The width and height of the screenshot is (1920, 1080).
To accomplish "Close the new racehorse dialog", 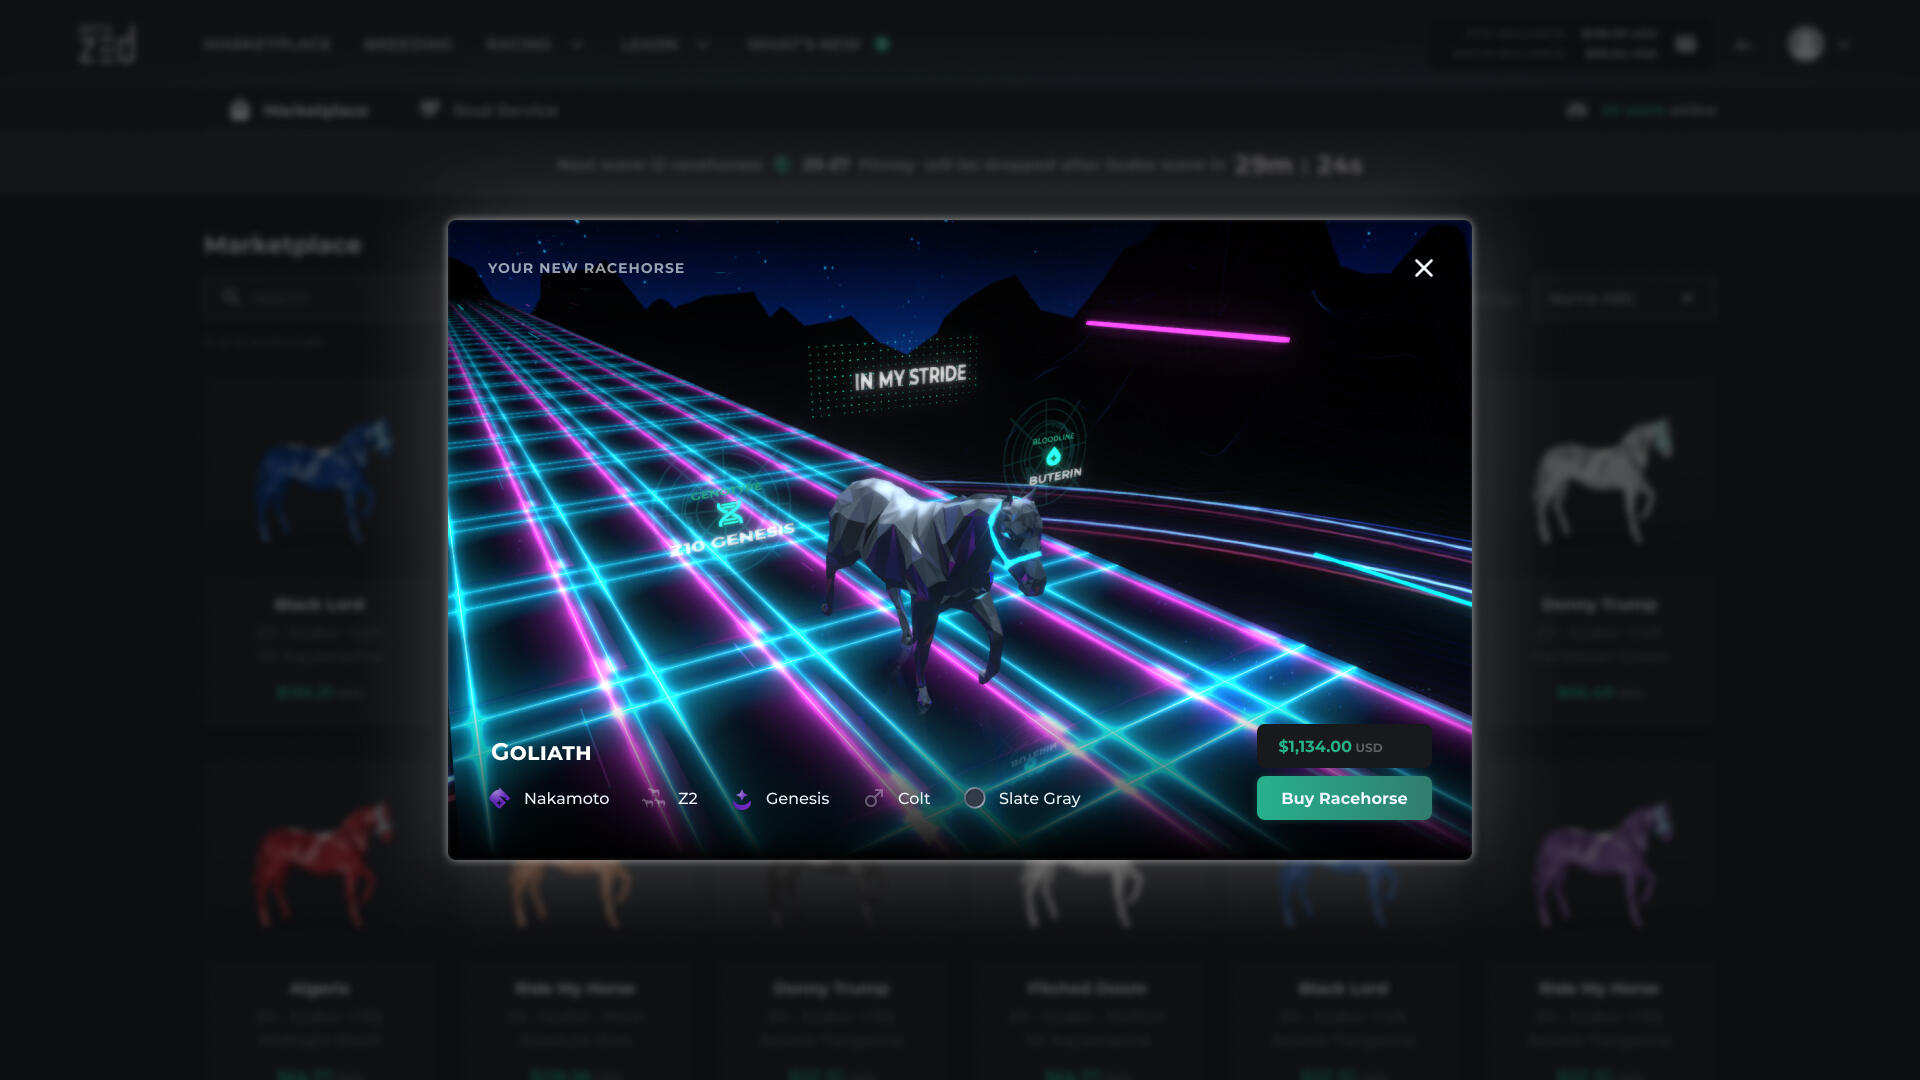I will pyautogui.click(x=1423, y=268).
